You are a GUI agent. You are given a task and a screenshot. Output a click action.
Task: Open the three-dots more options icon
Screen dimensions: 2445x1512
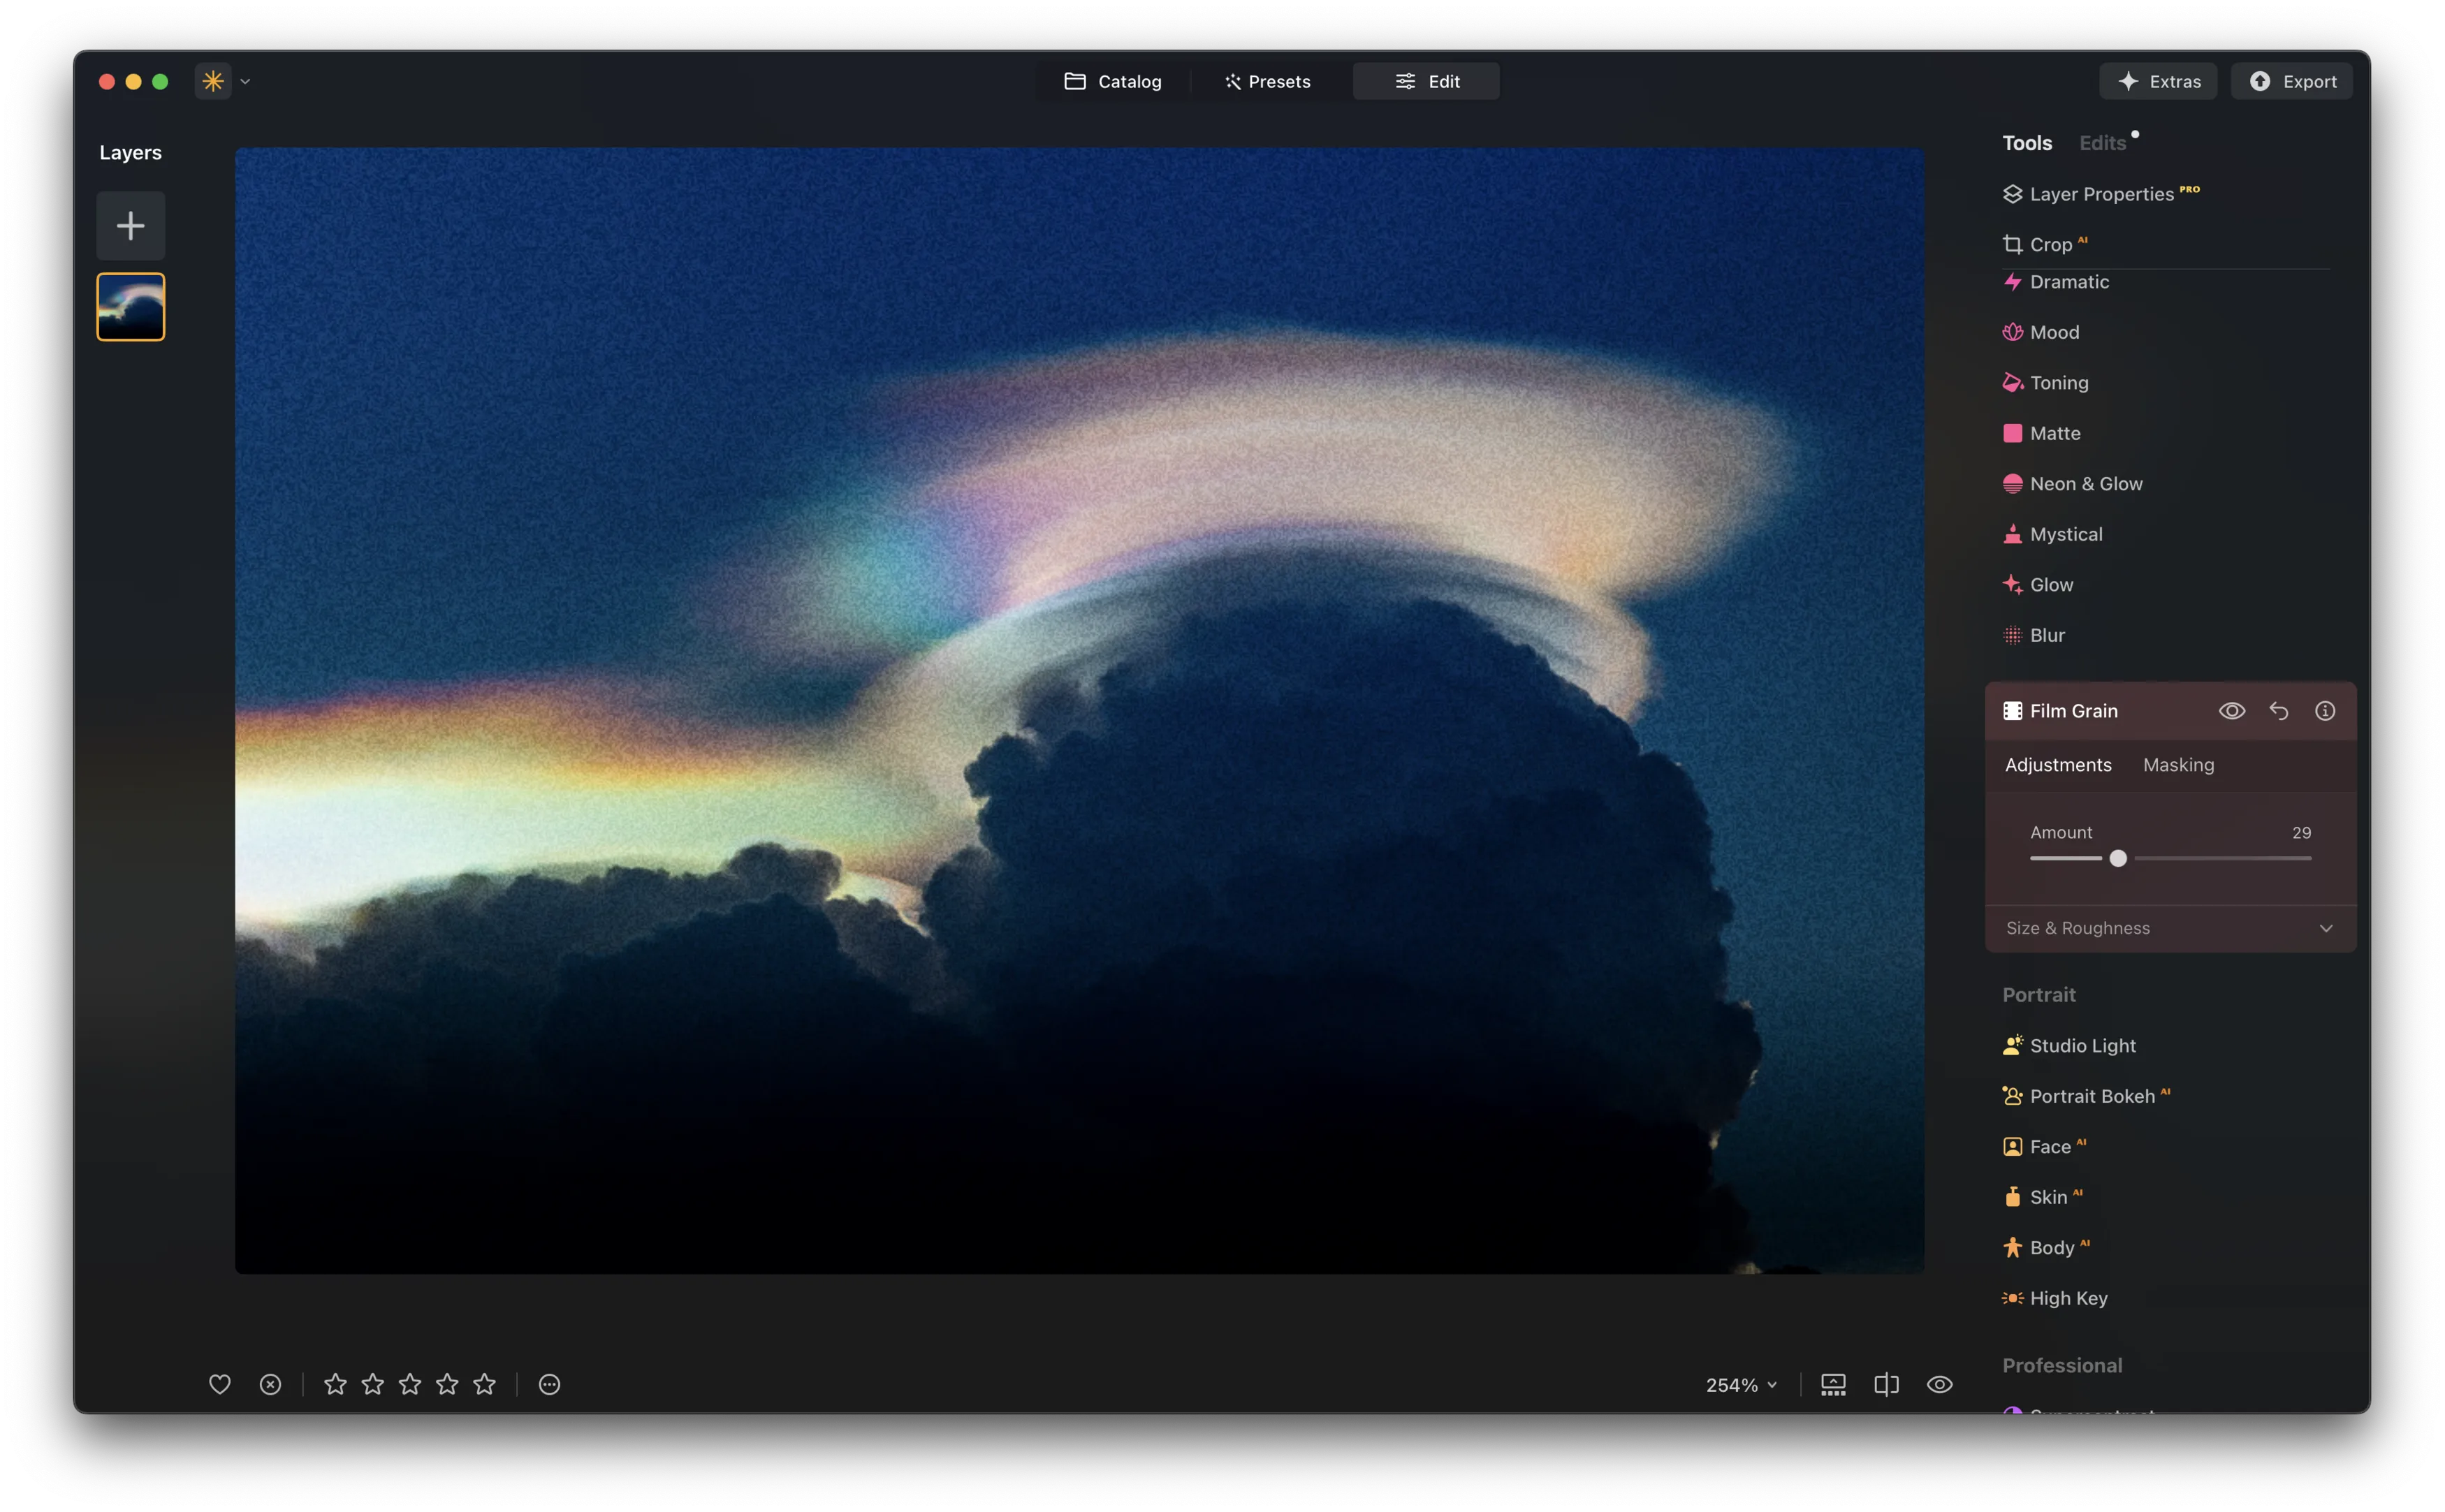pyautogui.click(x=549, y=1384)
